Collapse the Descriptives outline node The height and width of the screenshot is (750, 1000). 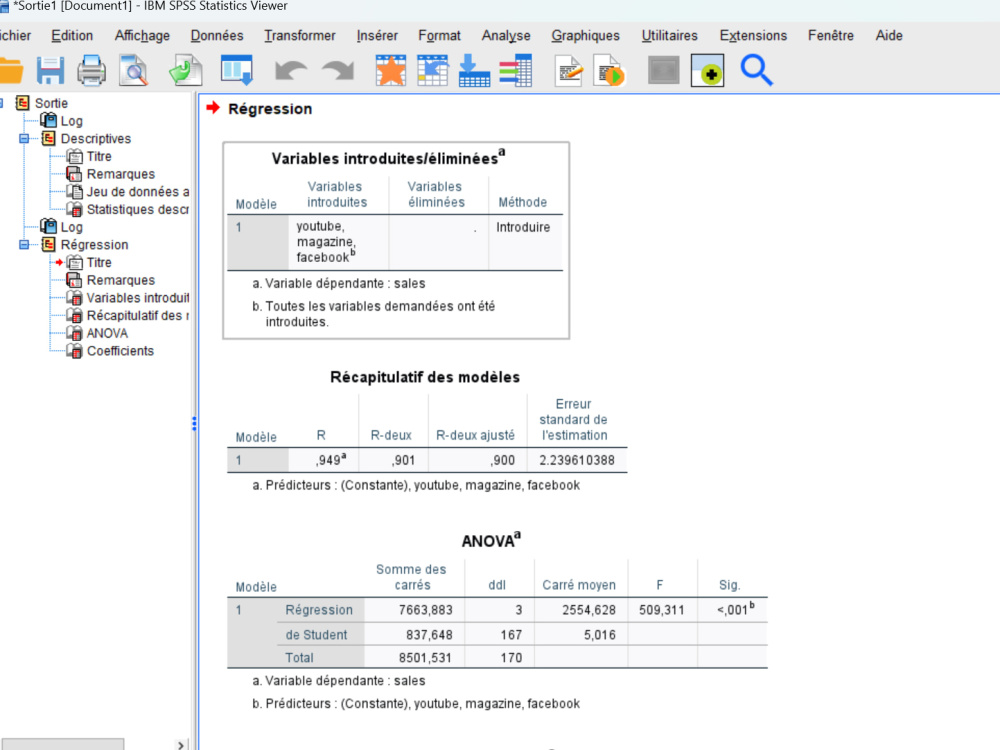point(24,138)
